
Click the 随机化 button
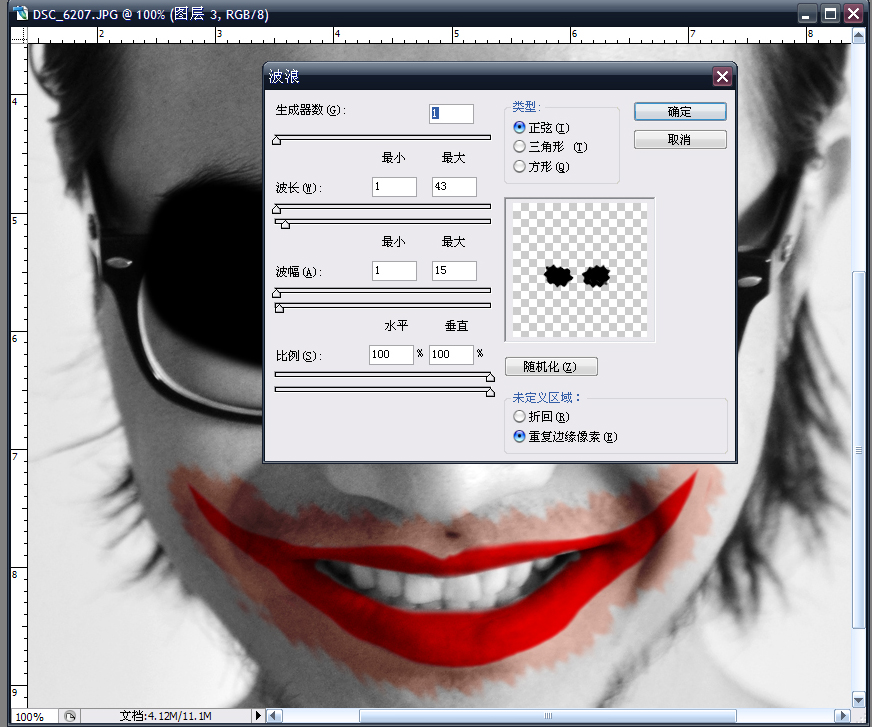(551, 367)
